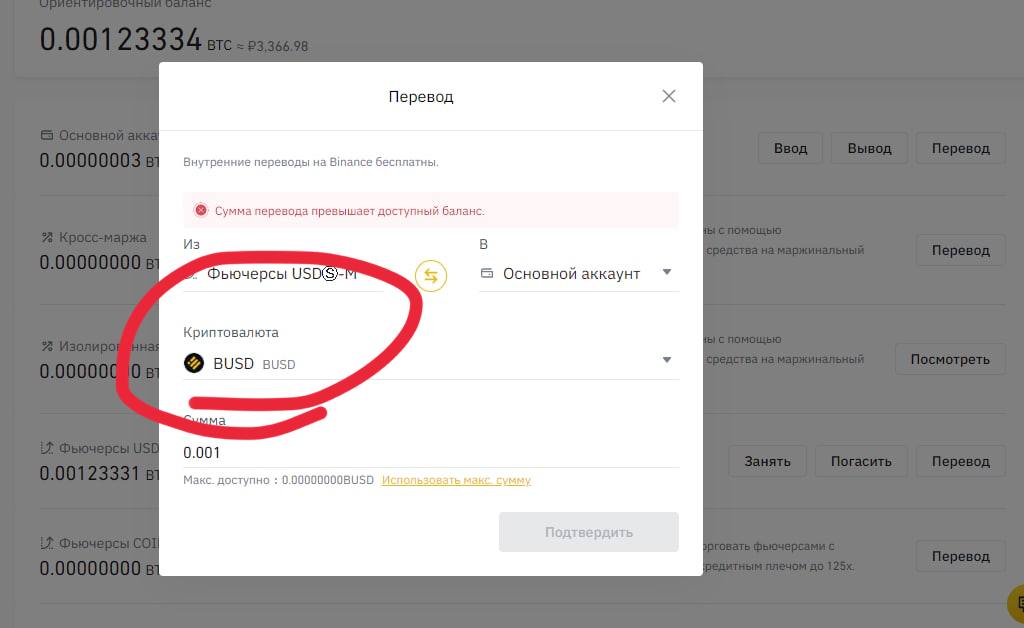Click the BUSD coin icon
Image resolution: width=1024 pixels, height=628 pixels.
194,363
